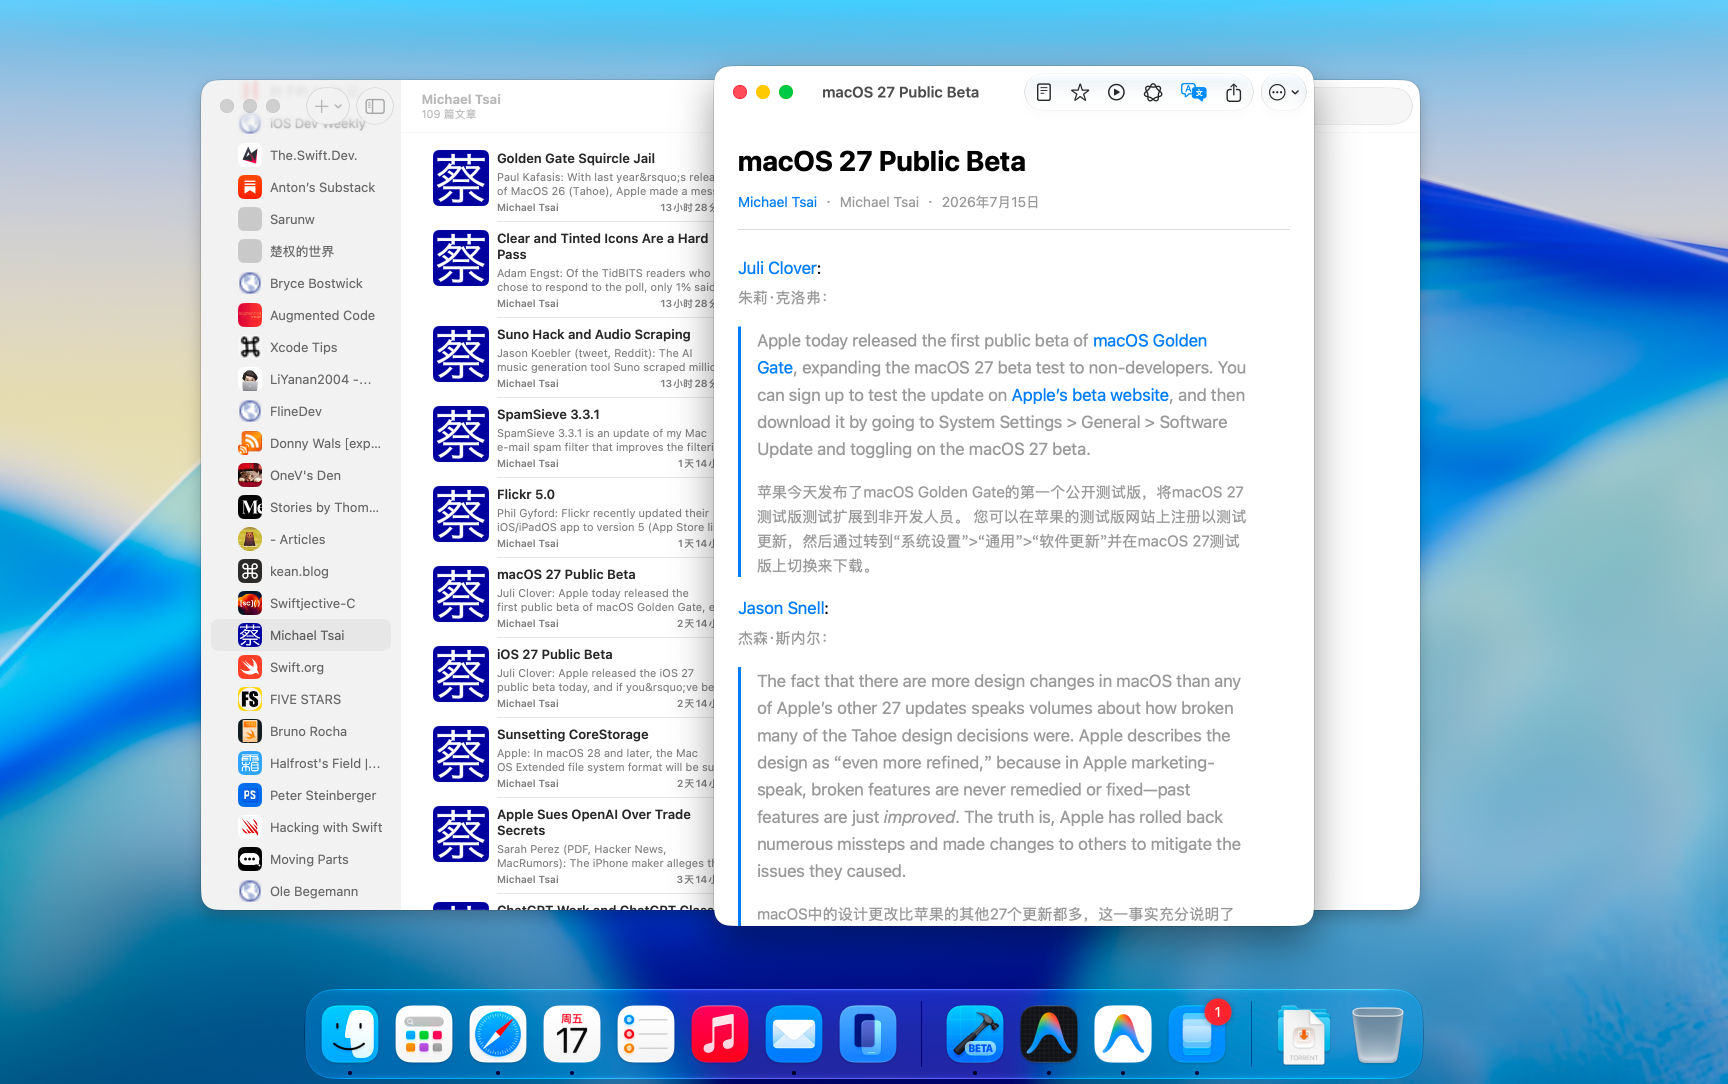Viewport: 1728px width, 1084px height.
Task: Select OneV's Den feed
Action: pos(301,475)
